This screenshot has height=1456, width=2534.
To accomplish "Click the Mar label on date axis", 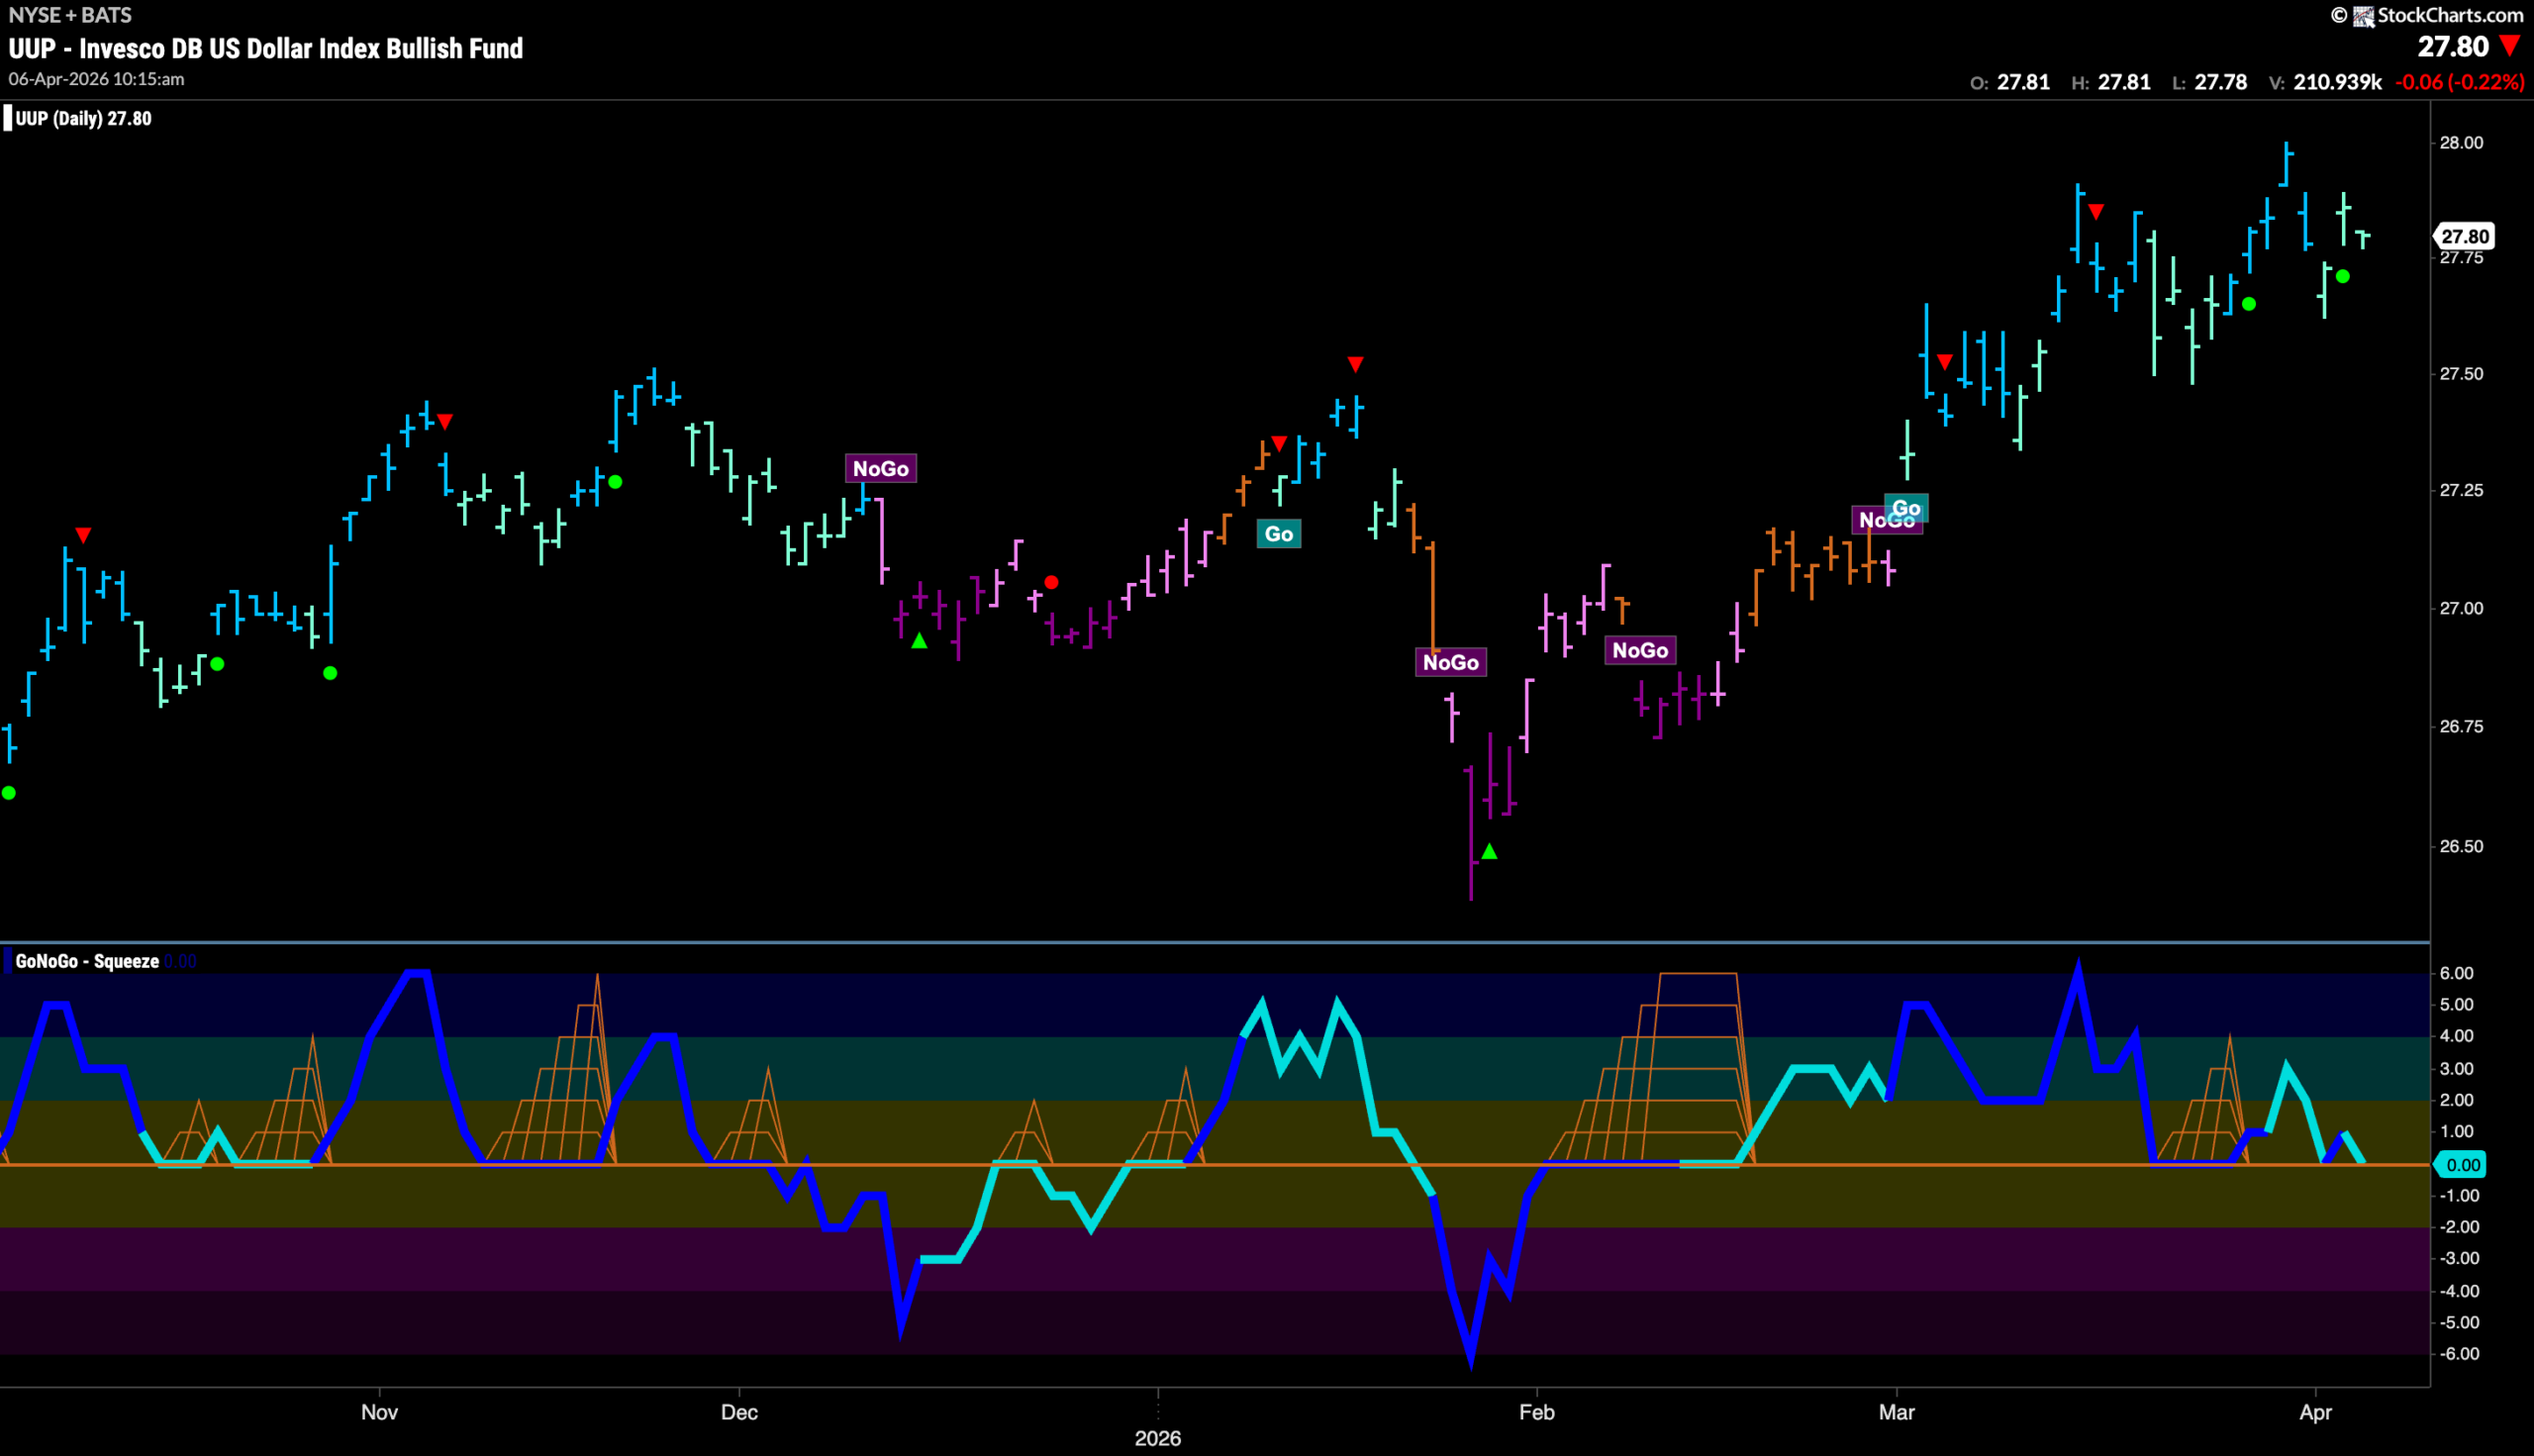I will point(1896,1412).
